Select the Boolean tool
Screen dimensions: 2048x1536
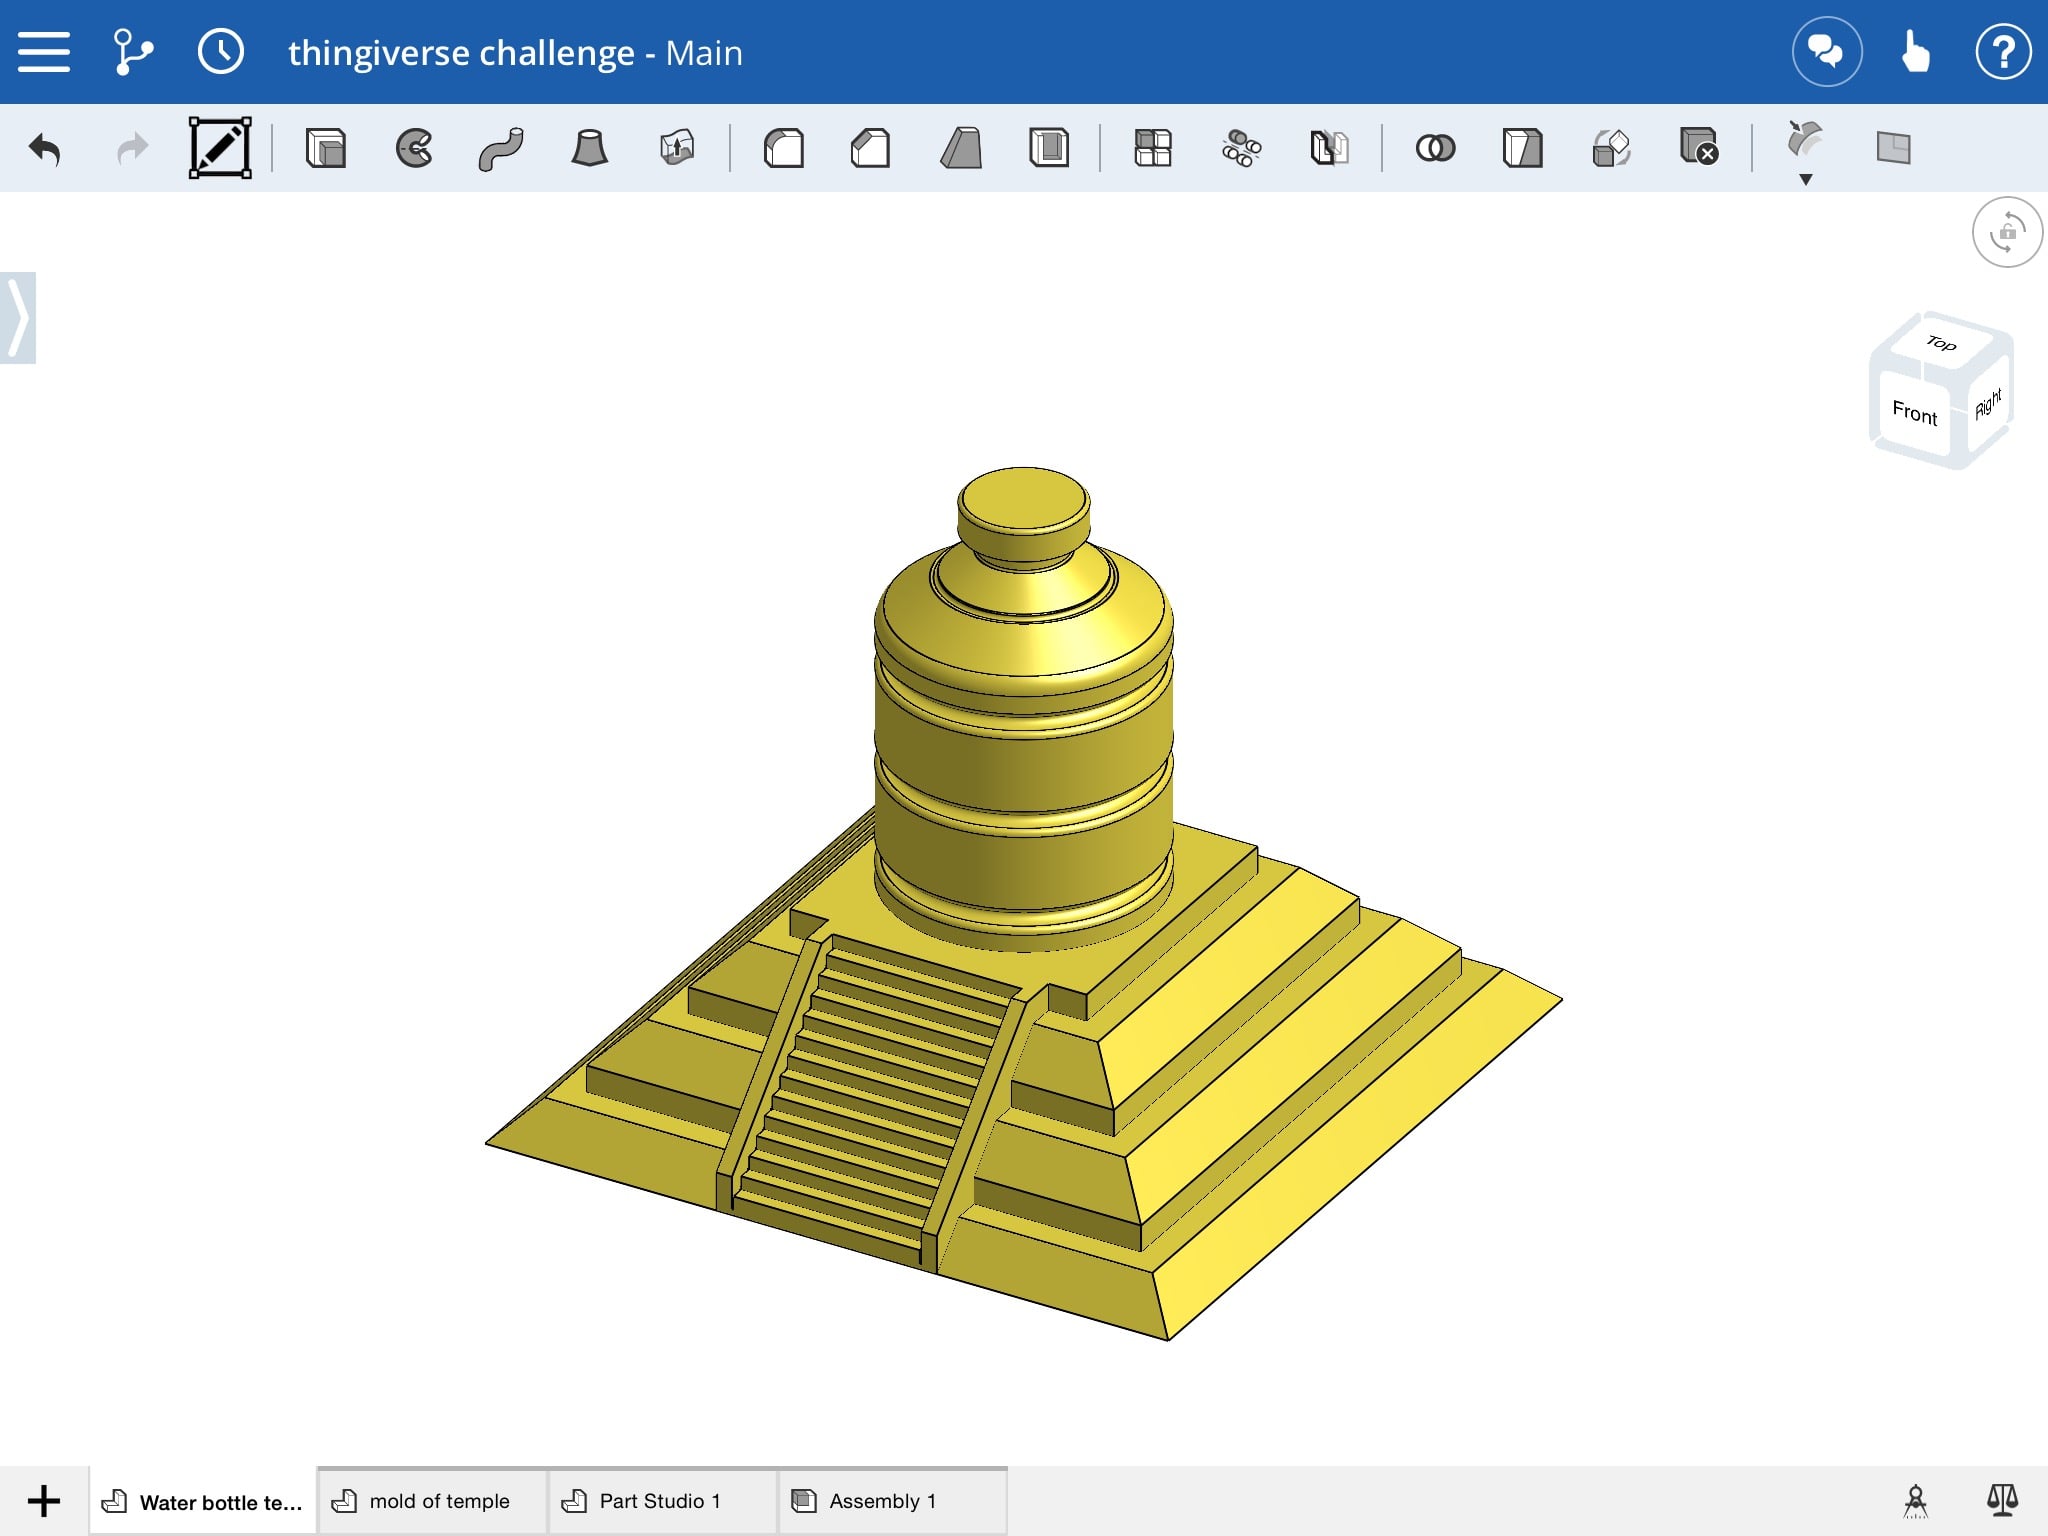pos(1435,148)
